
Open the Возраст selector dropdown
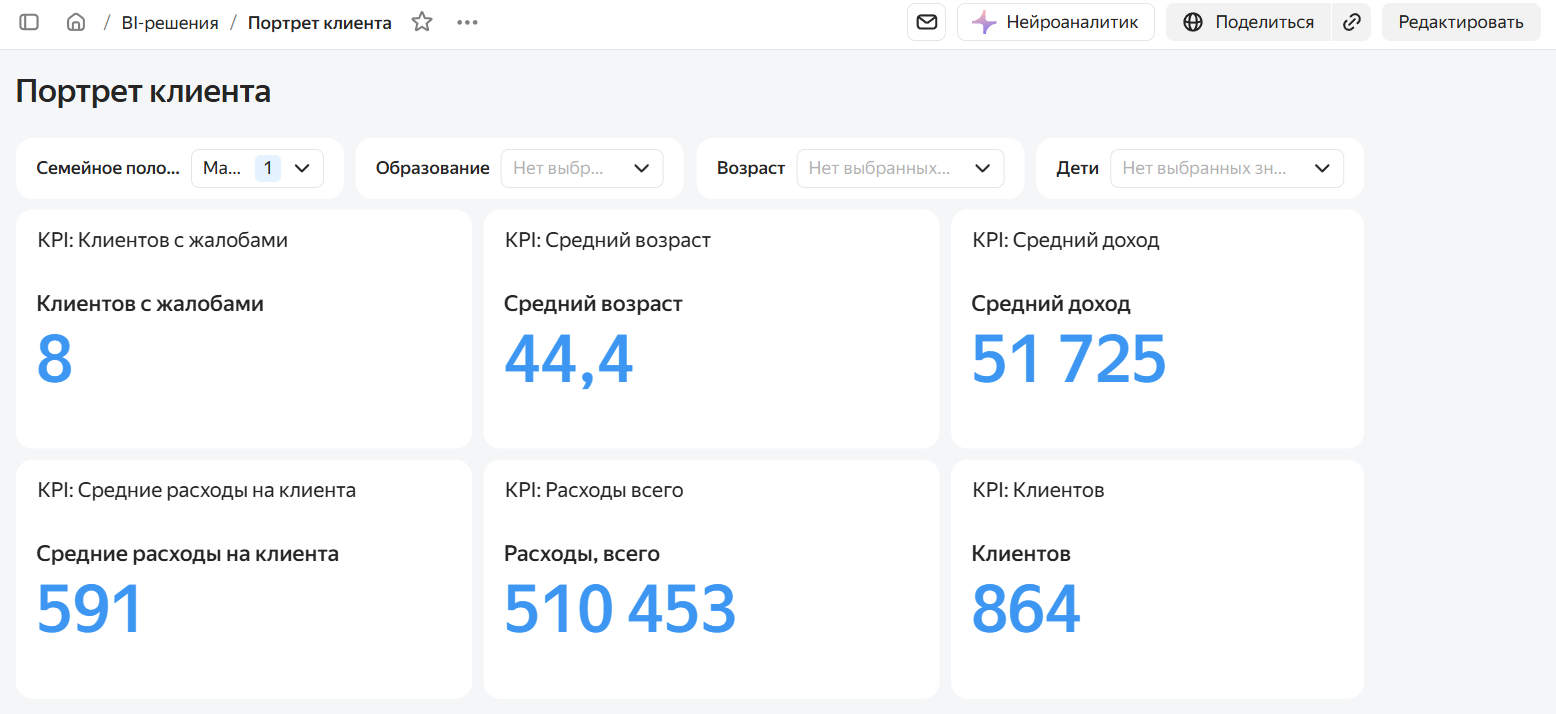[900, 168]
